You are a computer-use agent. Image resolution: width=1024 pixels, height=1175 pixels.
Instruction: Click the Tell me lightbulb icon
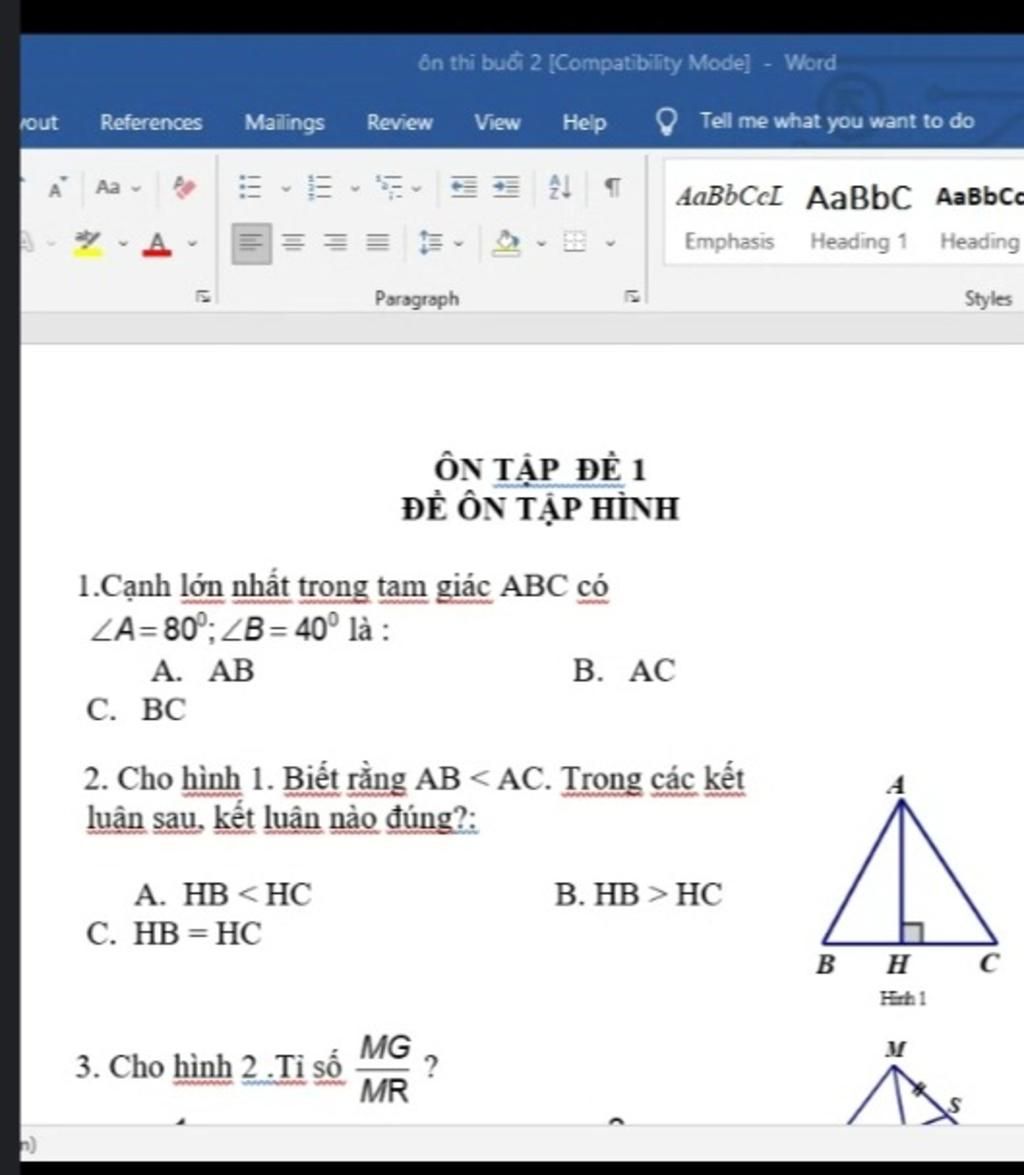point(666,121)
